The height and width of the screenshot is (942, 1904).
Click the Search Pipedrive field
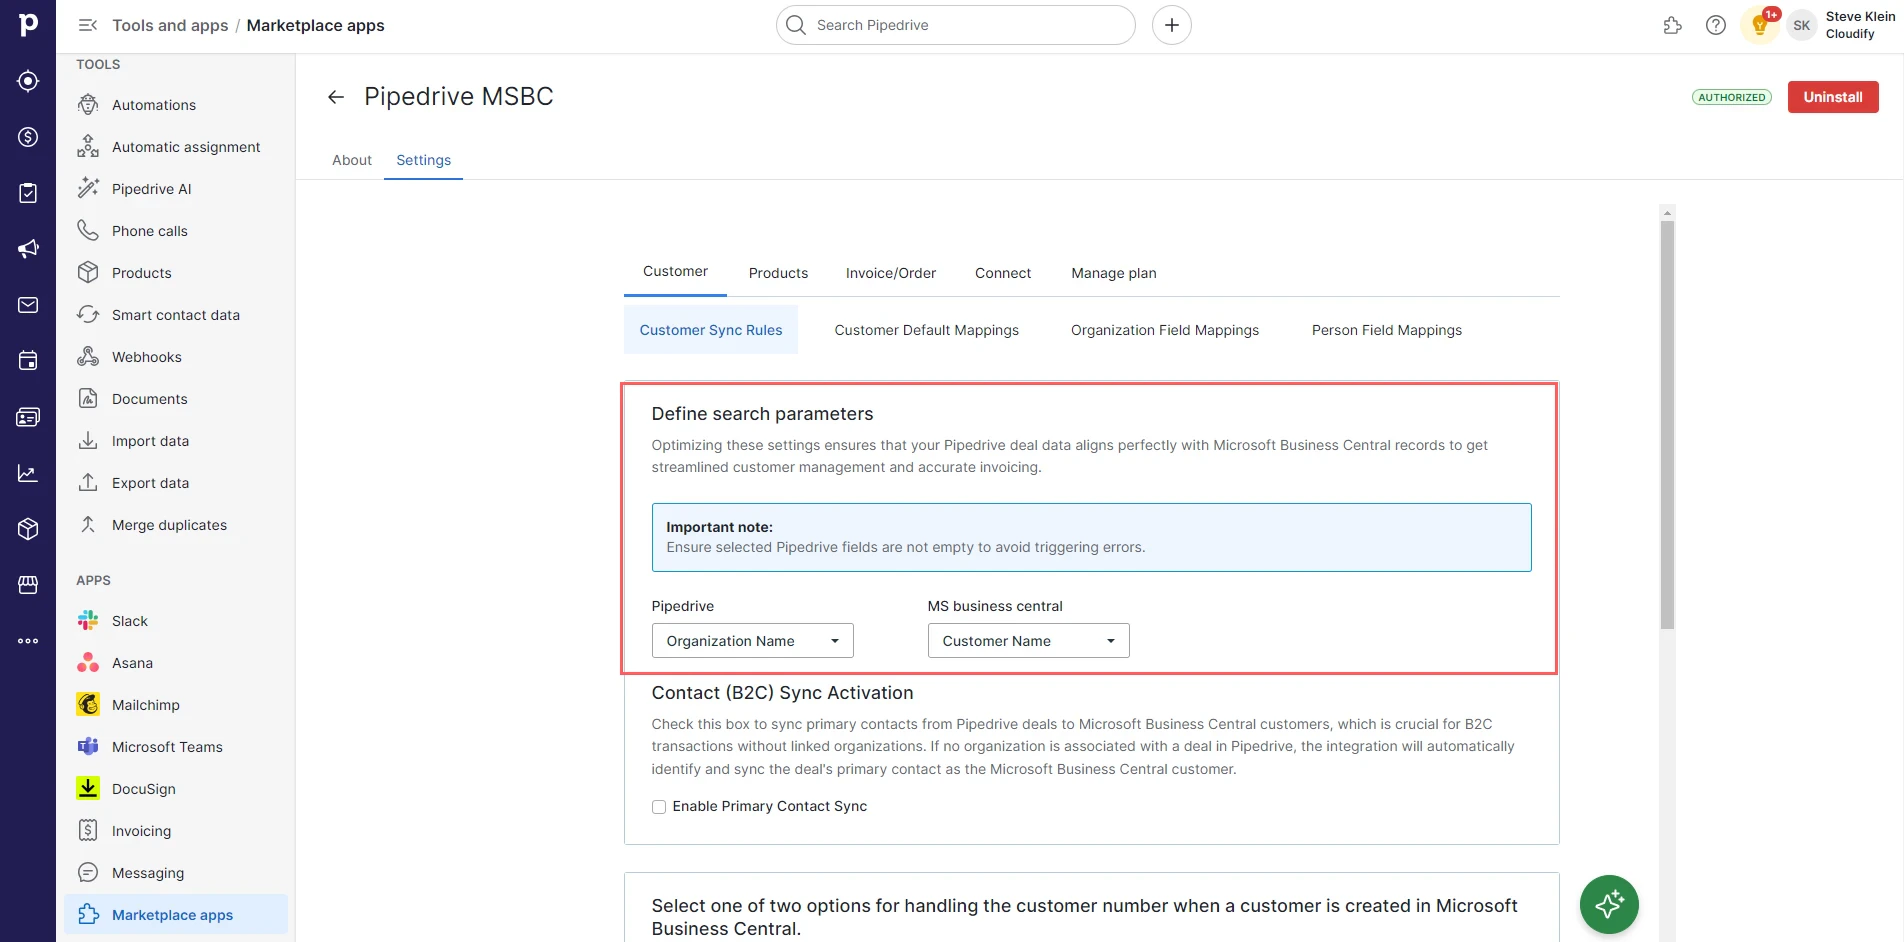point(956,25)
